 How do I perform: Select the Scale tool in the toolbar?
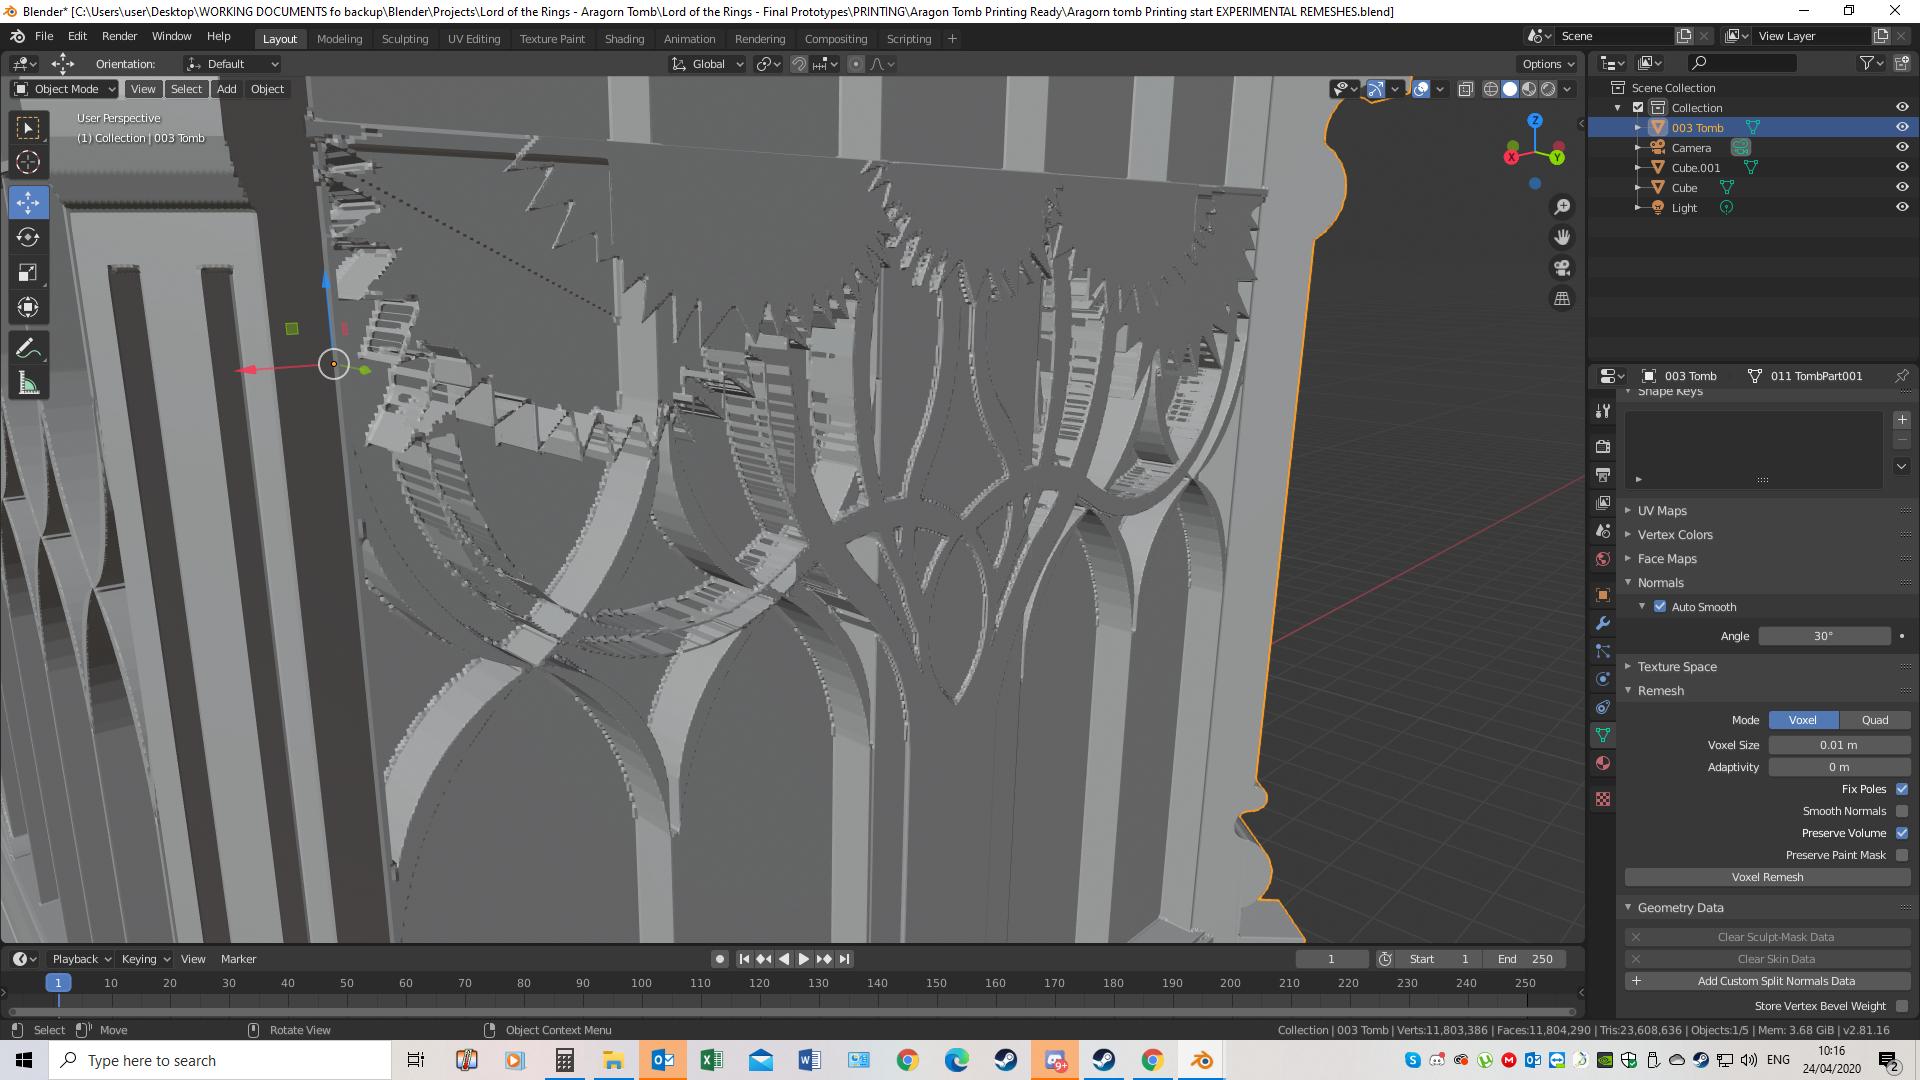click(28, 272)
